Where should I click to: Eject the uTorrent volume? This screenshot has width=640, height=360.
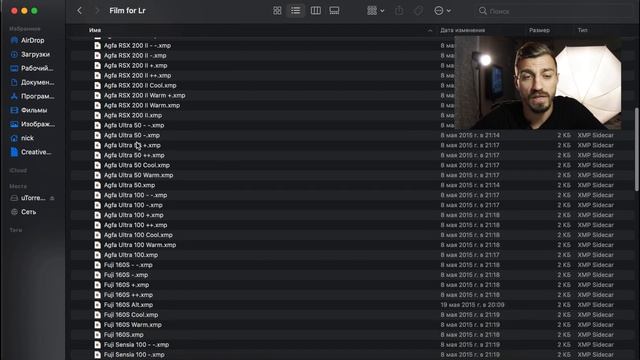52,198
